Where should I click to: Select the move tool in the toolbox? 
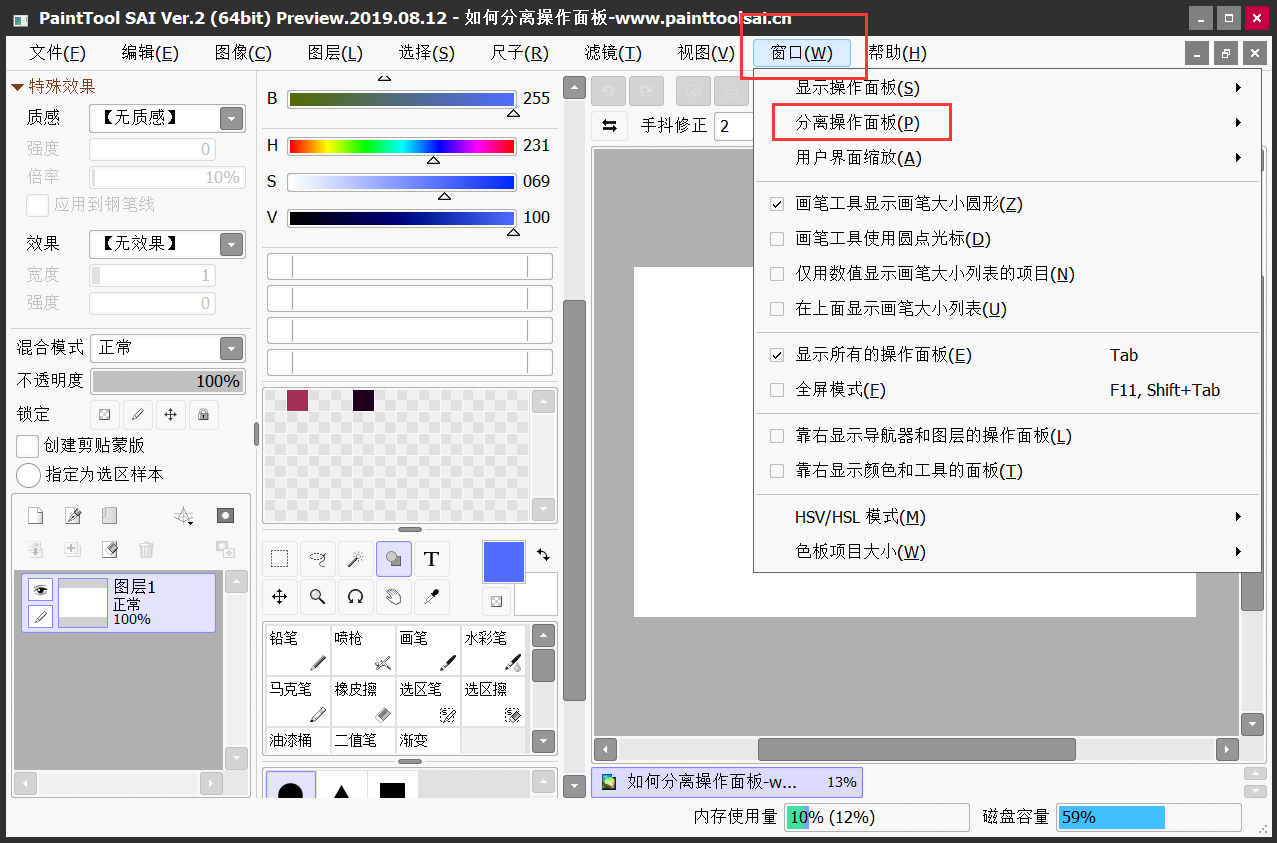click(x=280, y=597)
